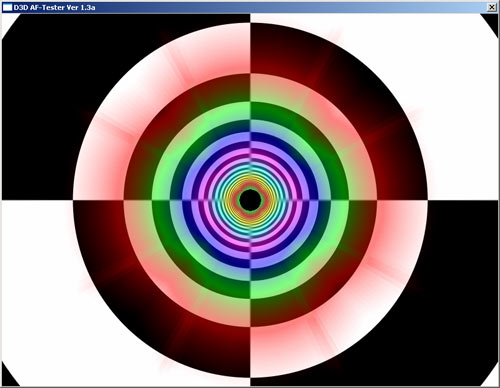Click the black circle at pattern center

pyautogui.click(x=250, y=200)
